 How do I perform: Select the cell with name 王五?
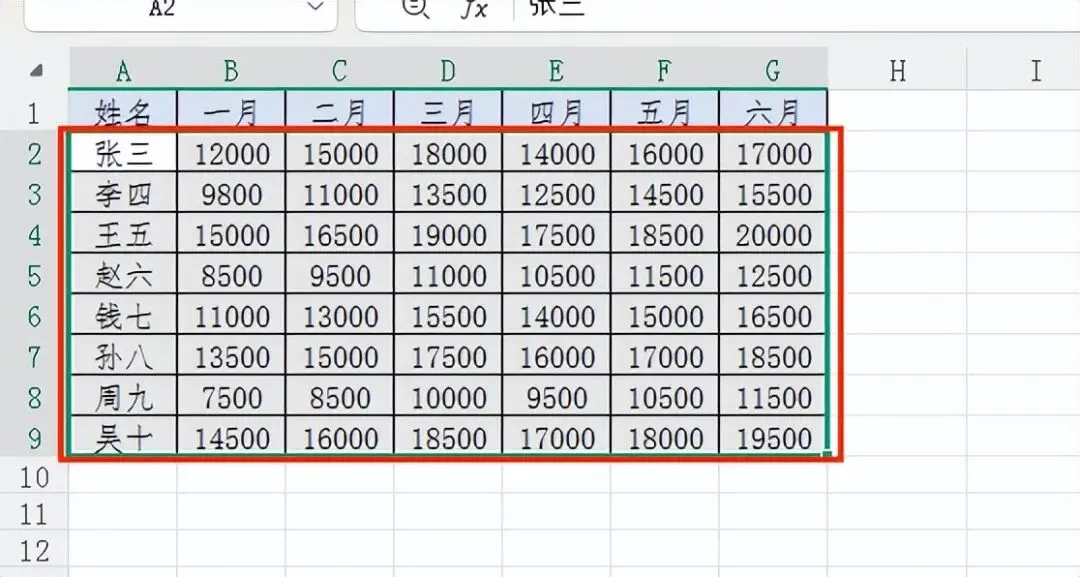[x=123, y=234]
